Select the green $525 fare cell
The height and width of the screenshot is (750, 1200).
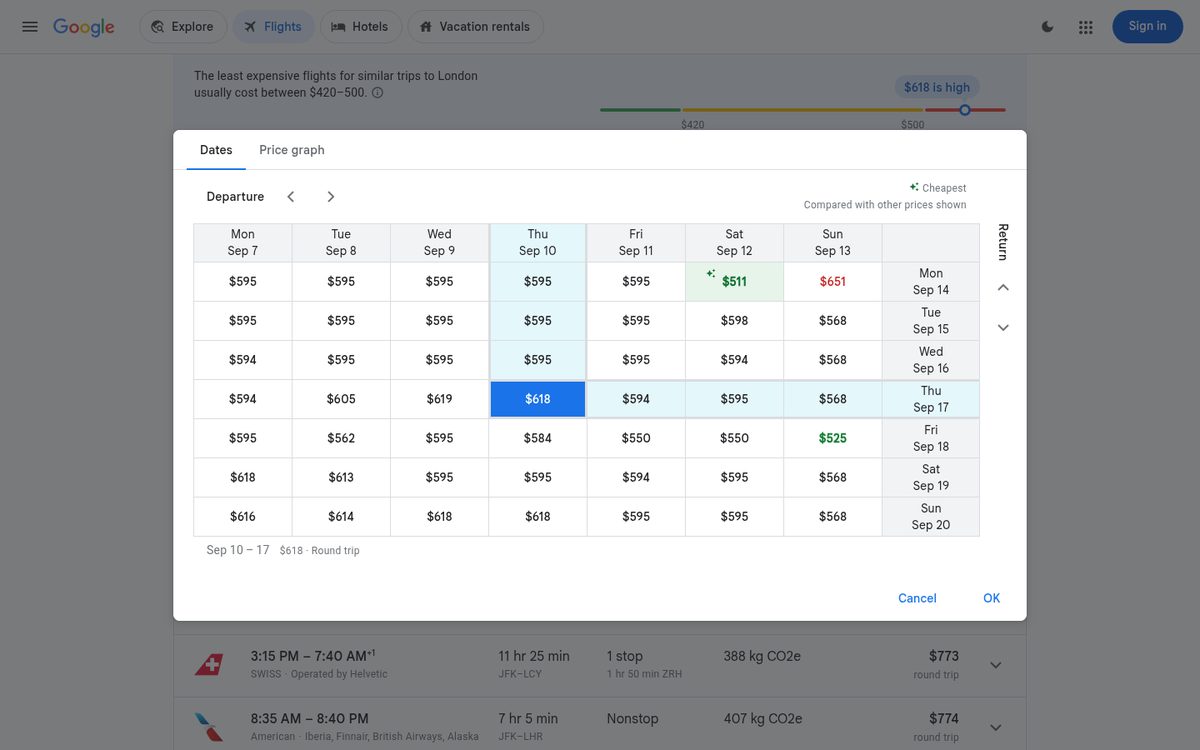pos(833,438)
